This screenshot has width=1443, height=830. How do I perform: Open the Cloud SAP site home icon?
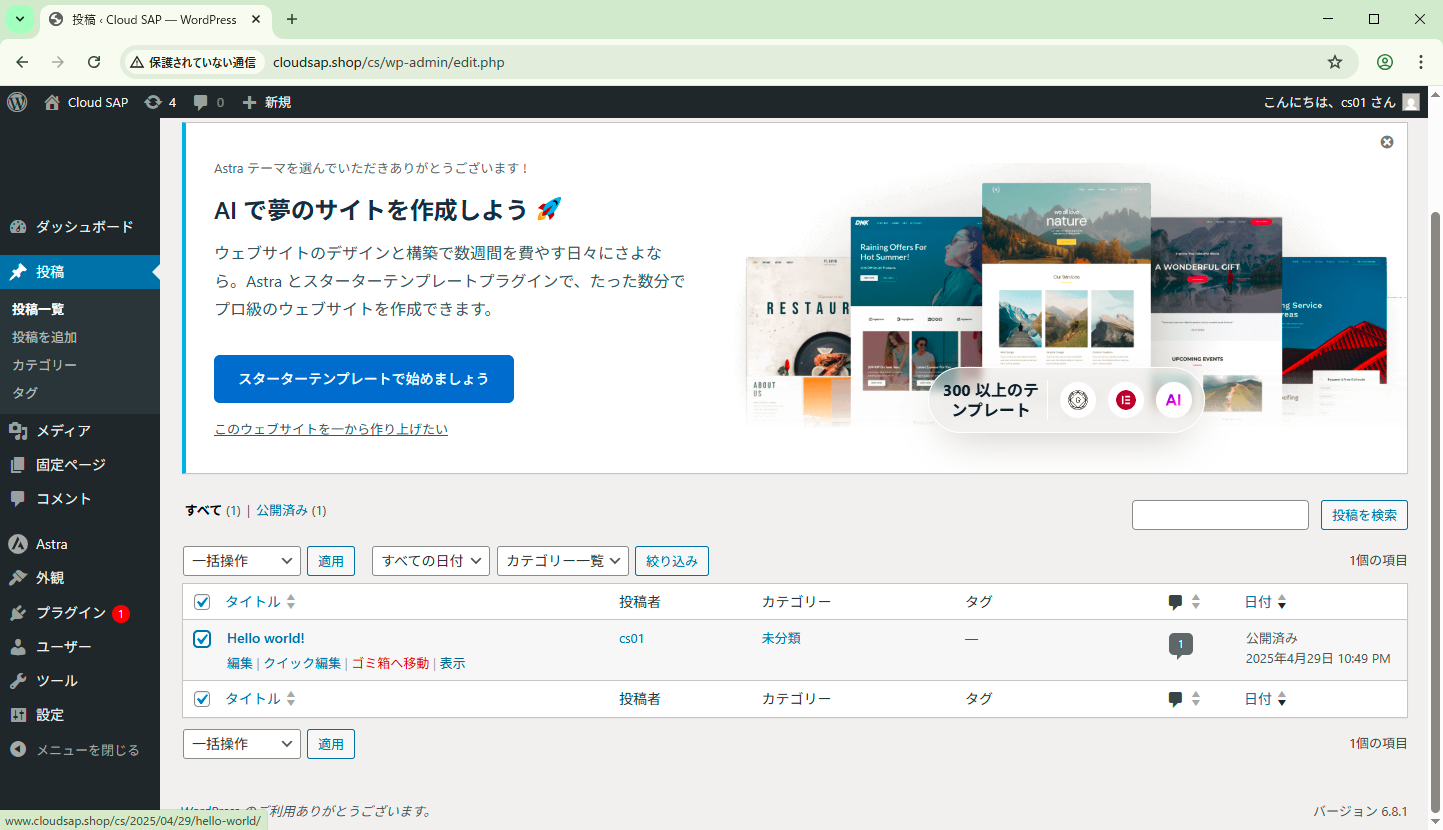[52, 102]
